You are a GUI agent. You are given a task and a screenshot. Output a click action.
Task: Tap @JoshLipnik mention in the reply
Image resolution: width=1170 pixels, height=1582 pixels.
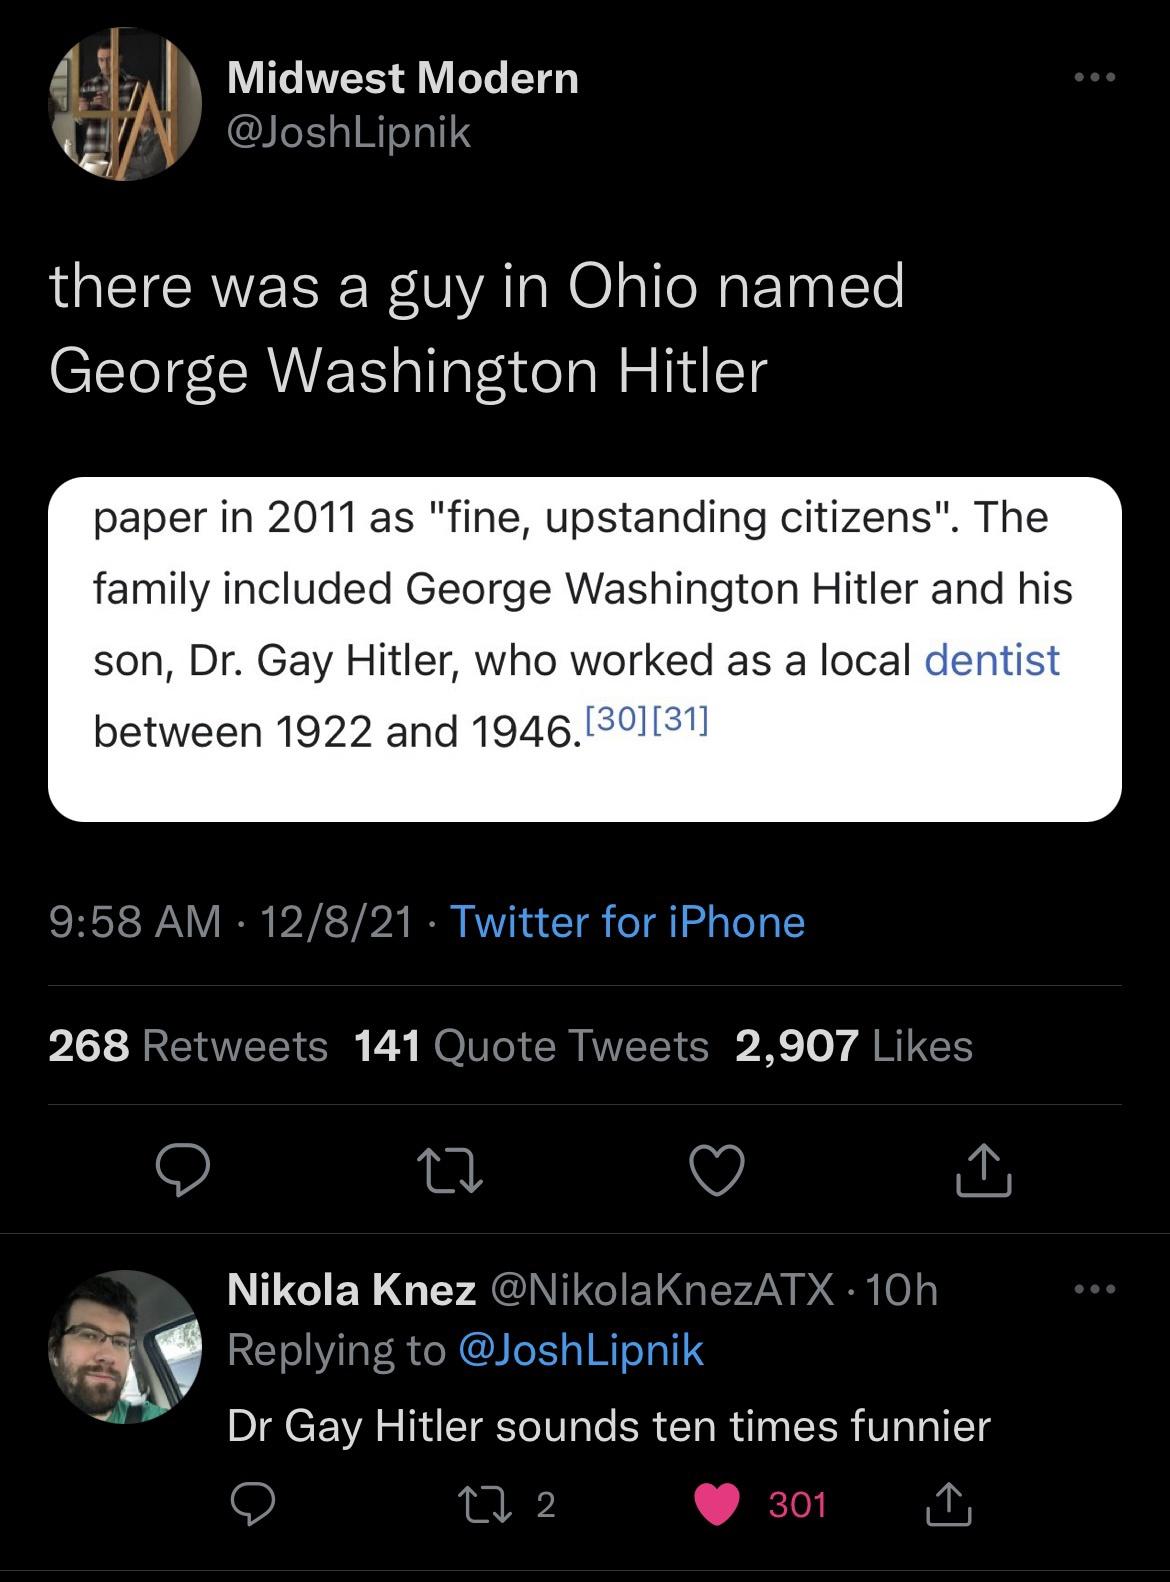point(580,1350)
